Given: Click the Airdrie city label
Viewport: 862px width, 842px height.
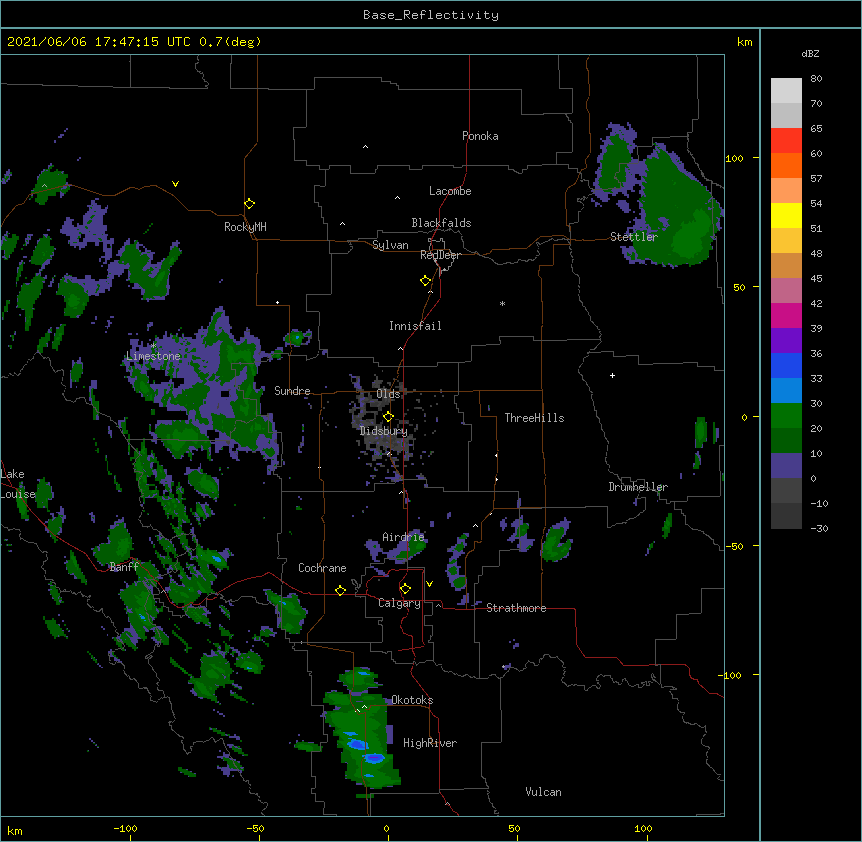Looking at the screenshot, I should [x=404, y=537].
